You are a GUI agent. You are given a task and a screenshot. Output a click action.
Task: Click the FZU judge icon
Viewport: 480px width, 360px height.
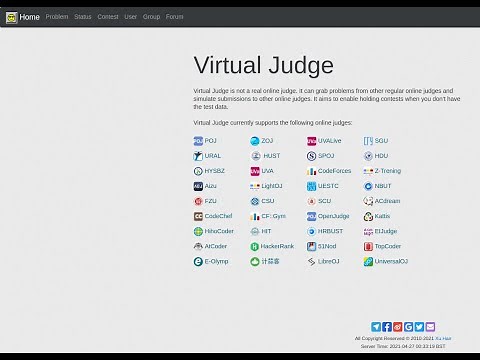click(x=198, y=201)
